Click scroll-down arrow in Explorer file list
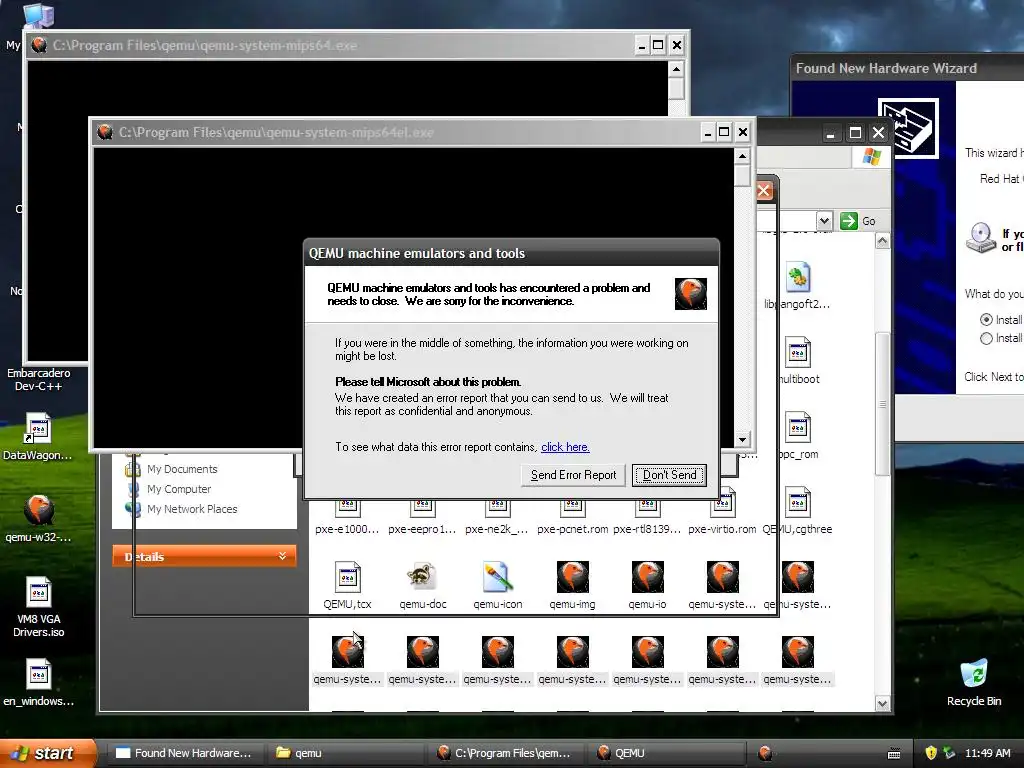The height and width of the screenshot is (768, 1024). pyautogui.click(x=882, y=703)
